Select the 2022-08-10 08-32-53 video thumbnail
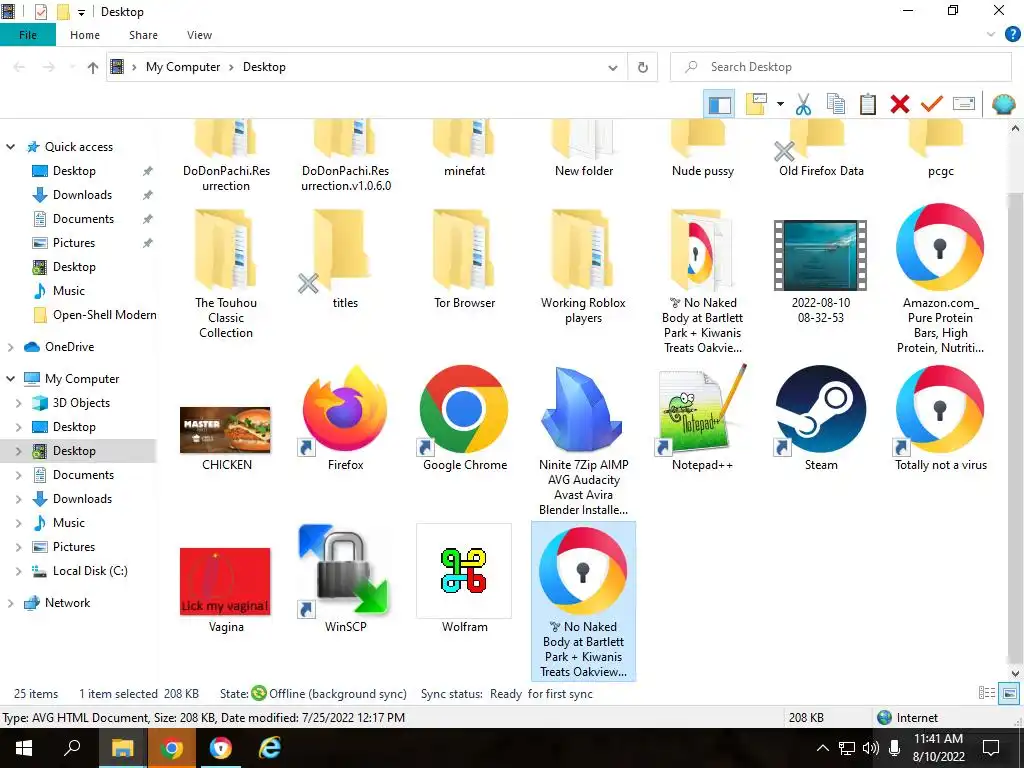Viewport: 1024px width, 768px height. 821,255
